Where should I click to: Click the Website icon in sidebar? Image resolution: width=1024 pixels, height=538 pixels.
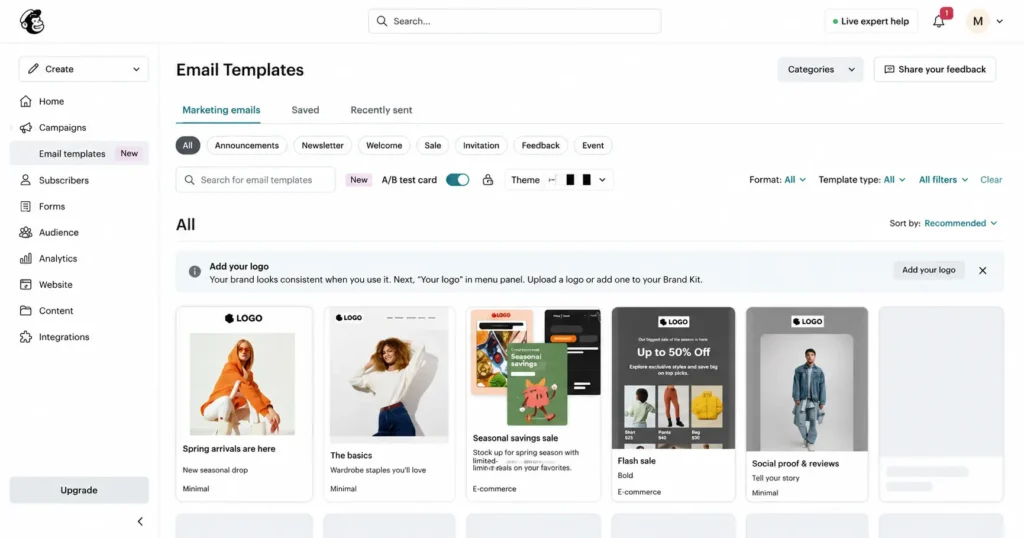(25, 285)
